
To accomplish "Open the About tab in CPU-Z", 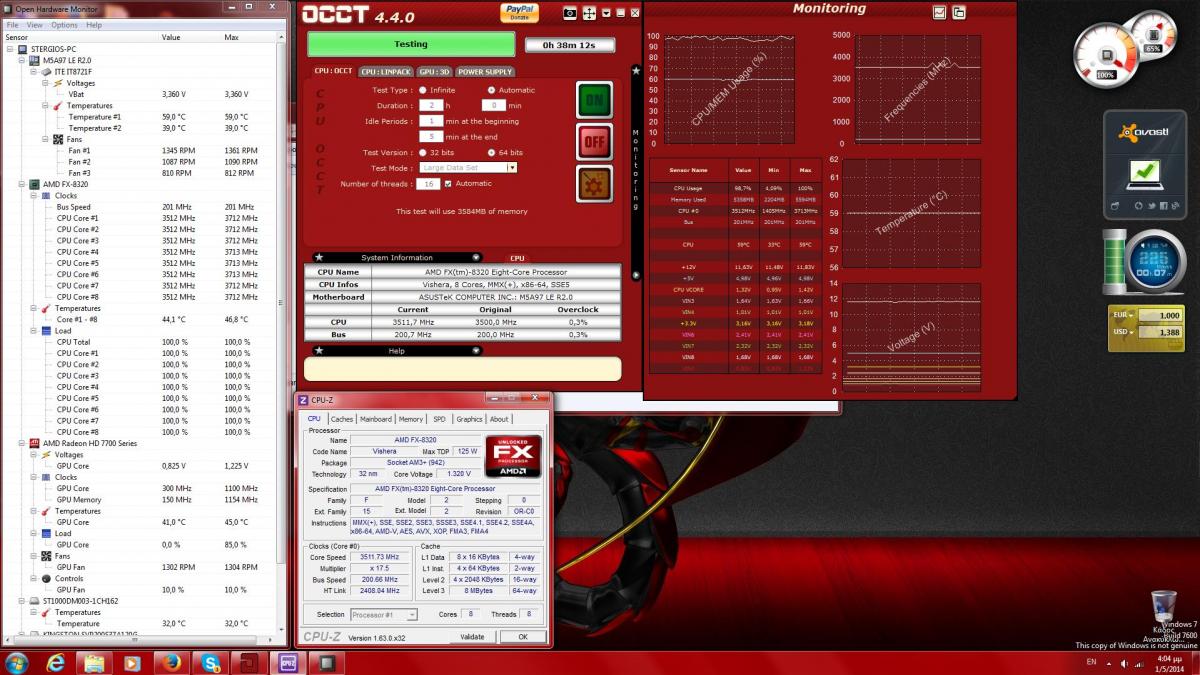I will (x=499, y=419).
